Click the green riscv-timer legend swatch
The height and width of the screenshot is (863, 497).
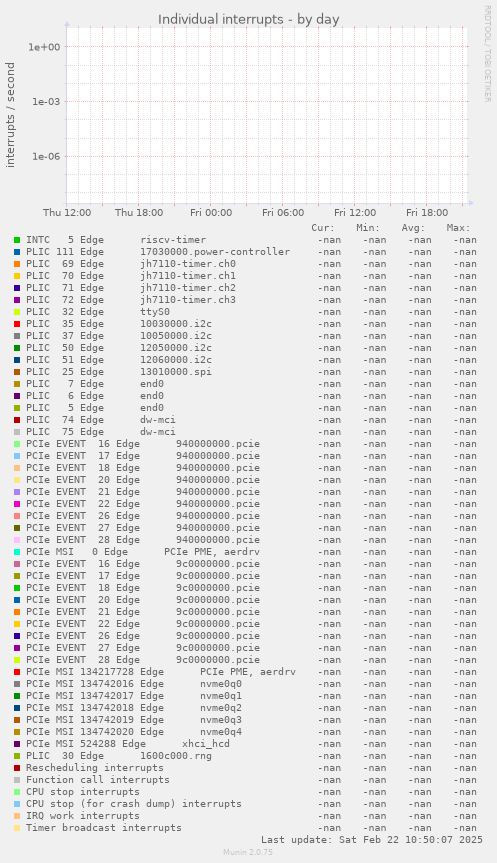17,240
